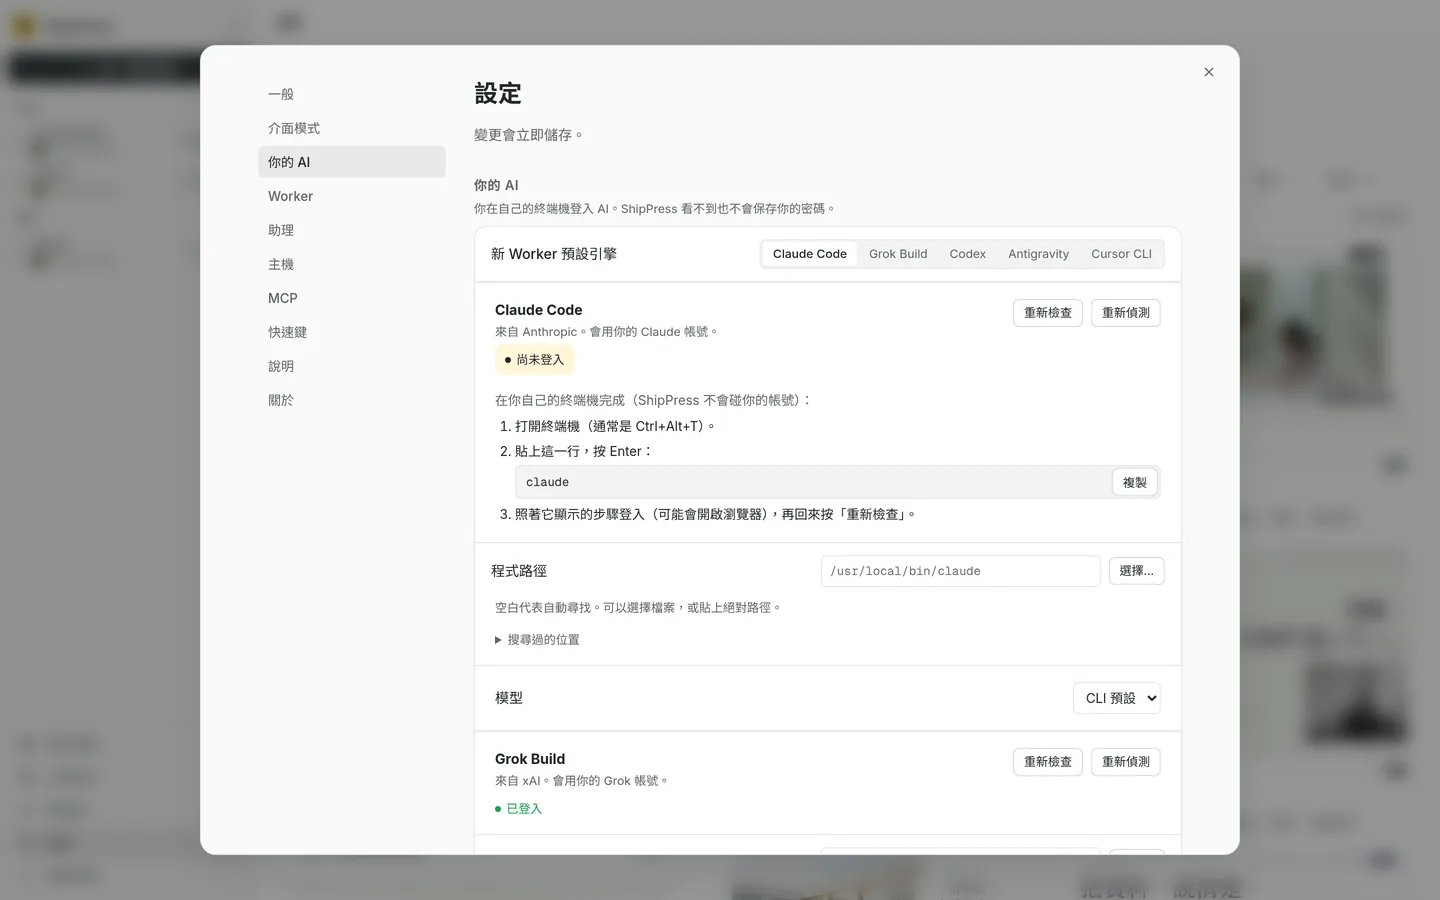Click the 已登入 status under Grok Build

518,809
